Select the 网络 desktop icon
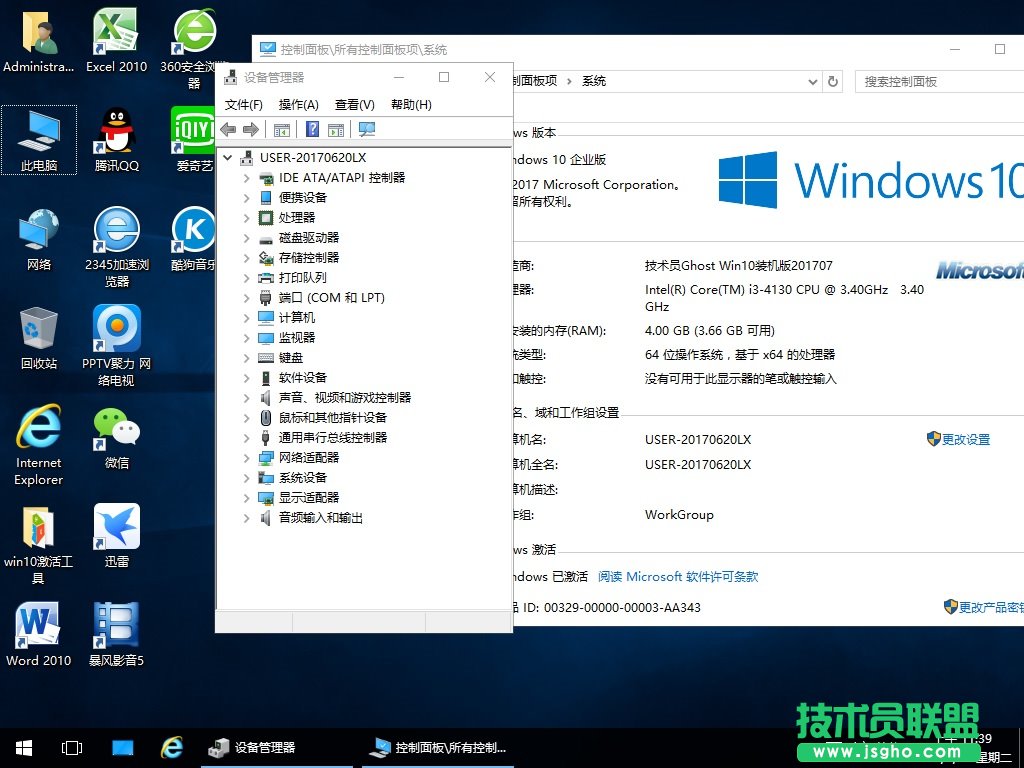Viewport: 1024px width, 768px height. coord(39,239)
